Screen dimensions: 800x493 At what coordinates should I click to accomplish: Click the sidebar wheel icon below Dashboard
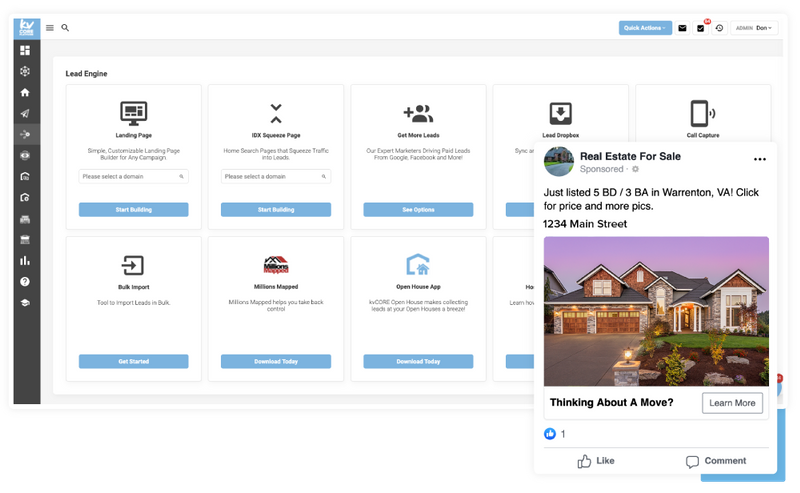tap(25, 71)
